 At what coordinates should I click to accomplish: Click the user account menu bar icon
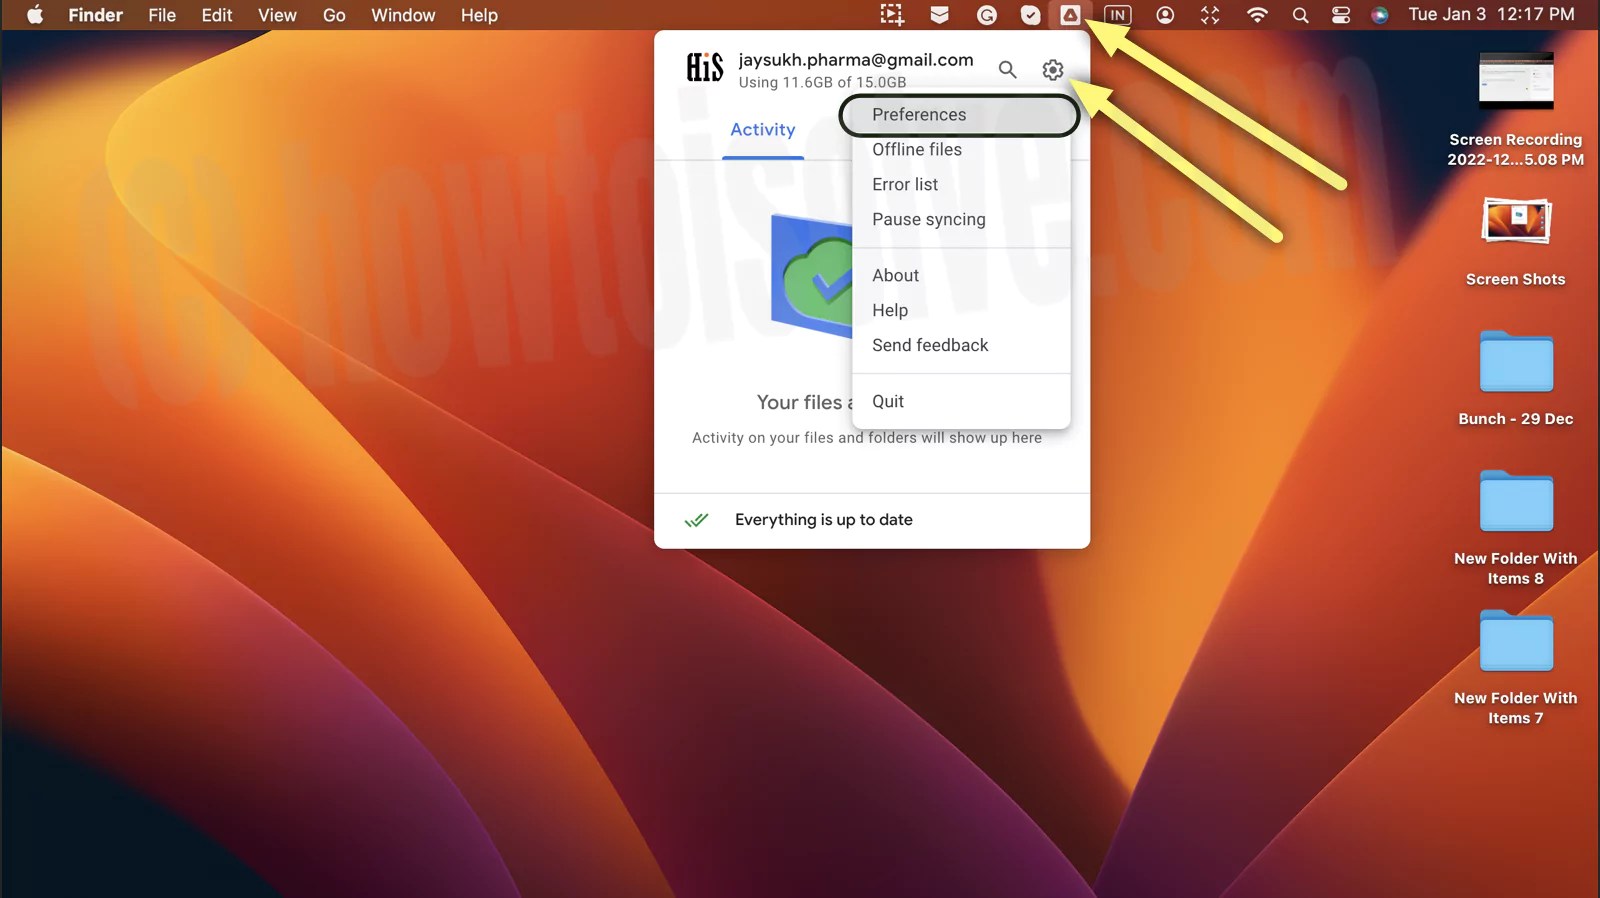point(1165,15)
